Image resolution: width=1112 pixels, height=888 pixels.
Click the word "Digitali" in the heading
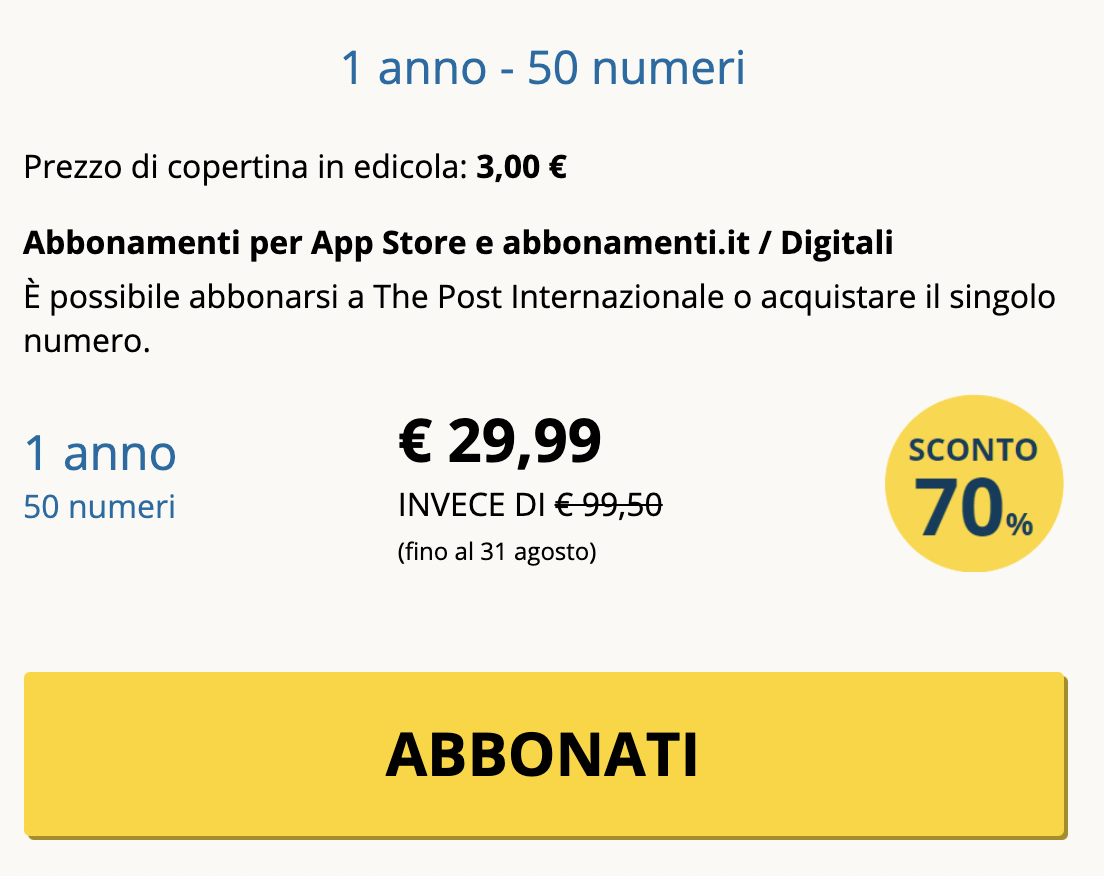click(x=836, y=242)
